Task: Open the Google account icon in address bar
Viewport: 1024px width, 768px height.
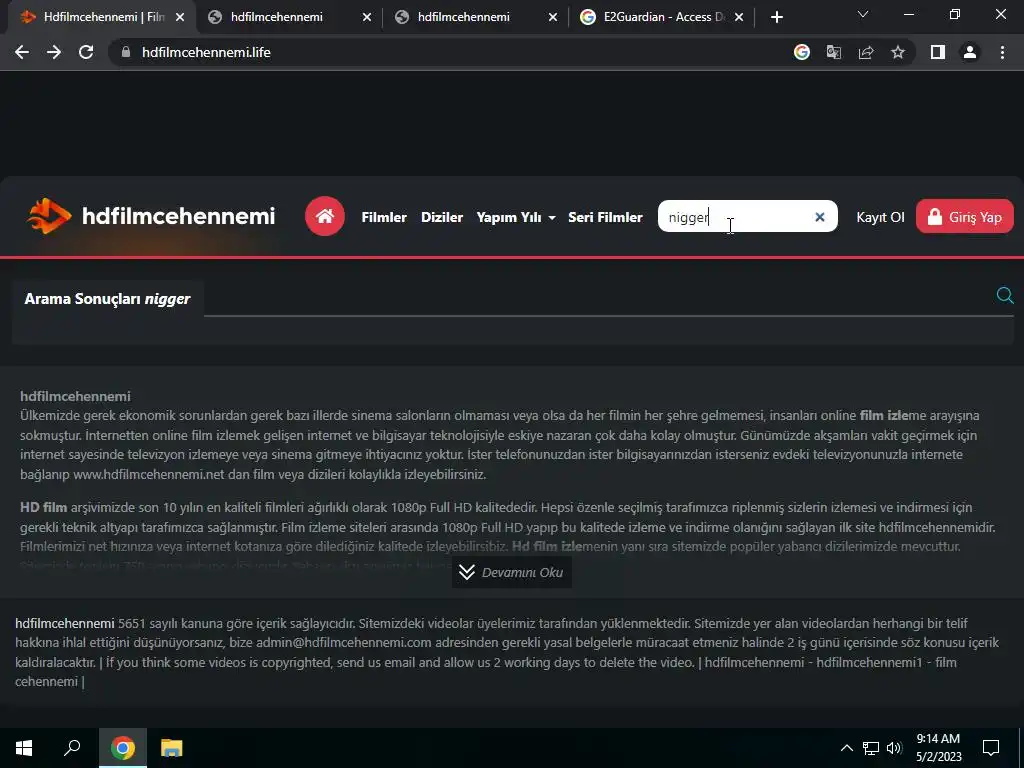Action: click(x=802, y=52)
